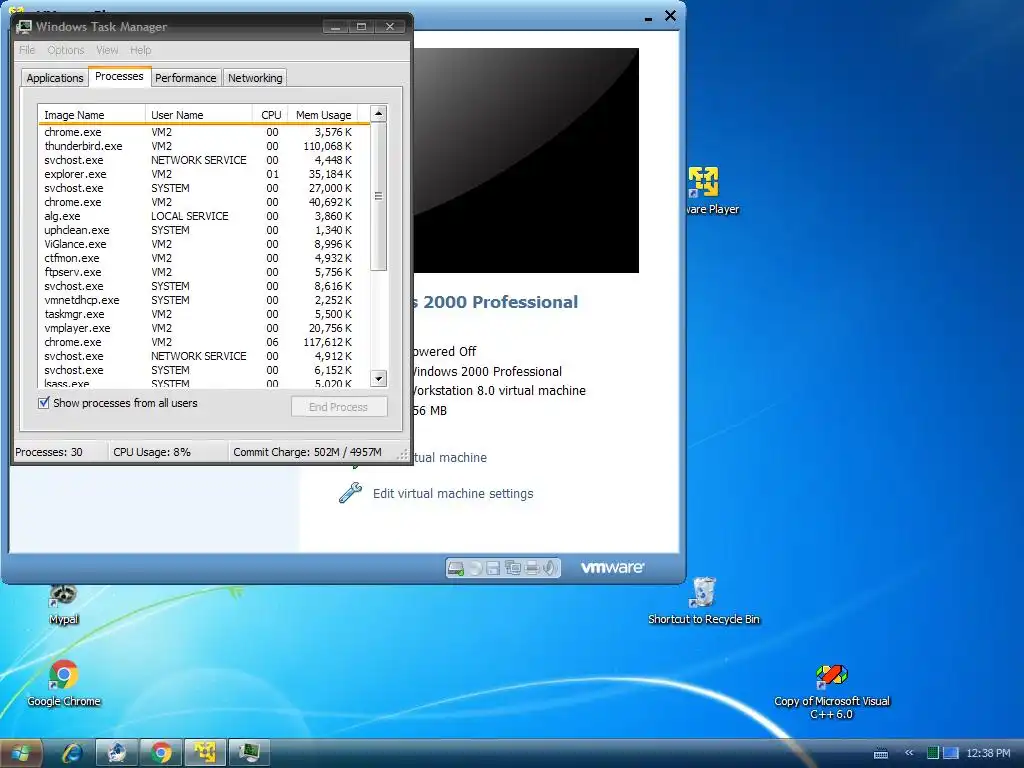Open the File menu in Task Manager
This screenshot has width=1024, height=768.
coord(27,50)
